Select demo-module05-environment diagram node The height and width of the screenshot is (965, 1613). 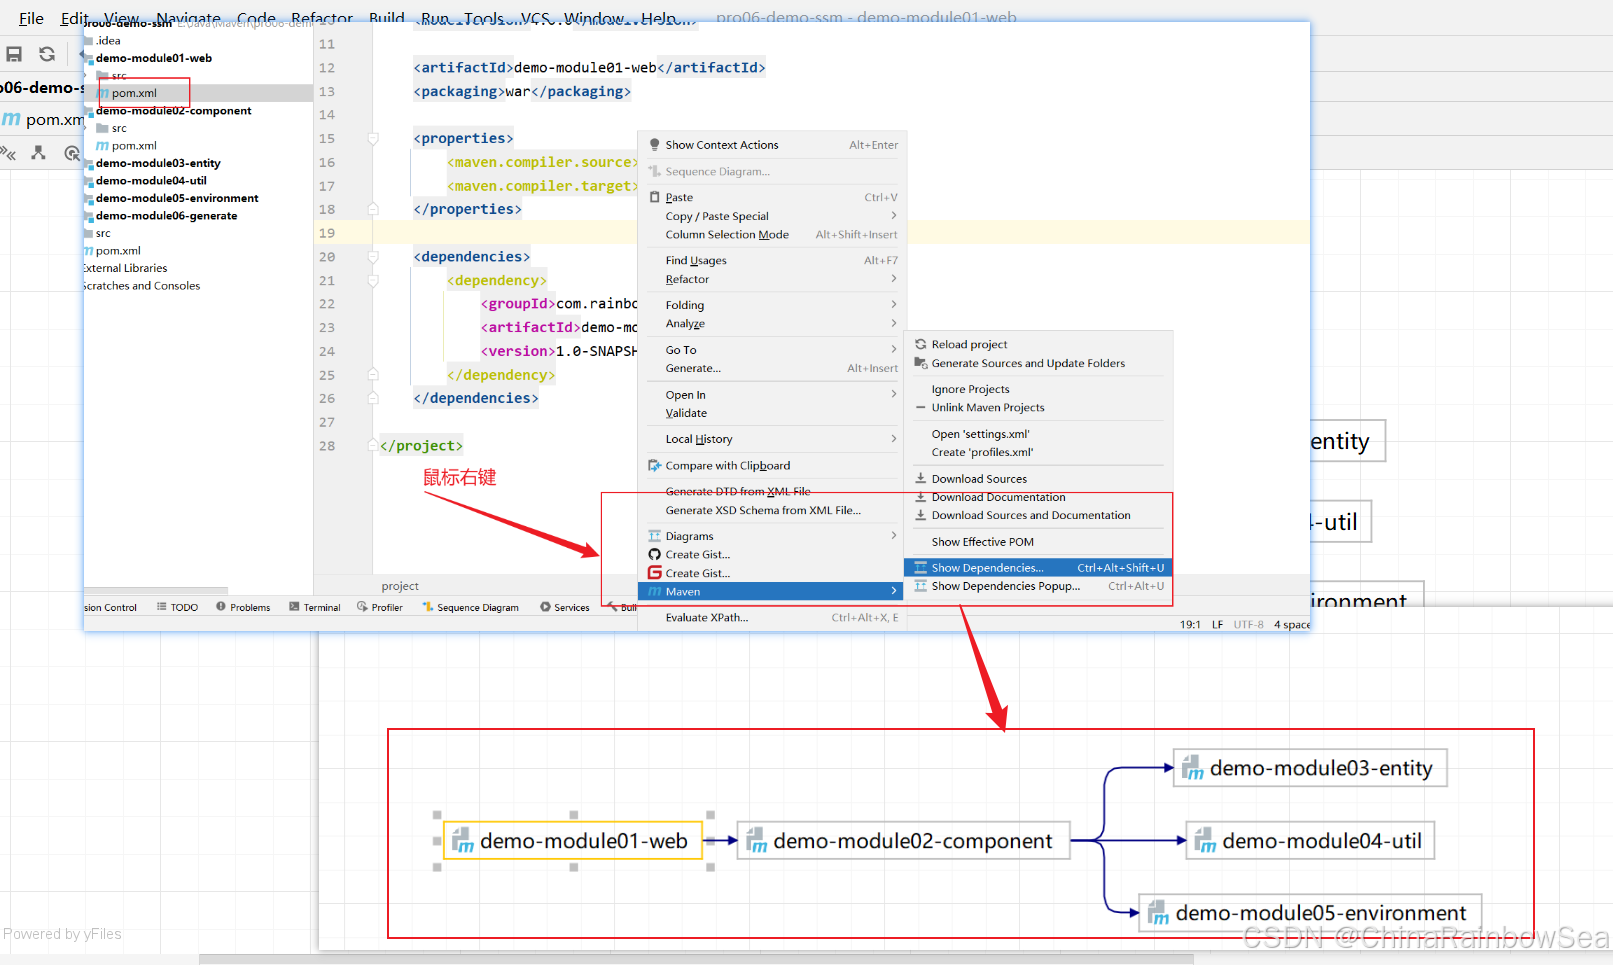click(1311, 913)
